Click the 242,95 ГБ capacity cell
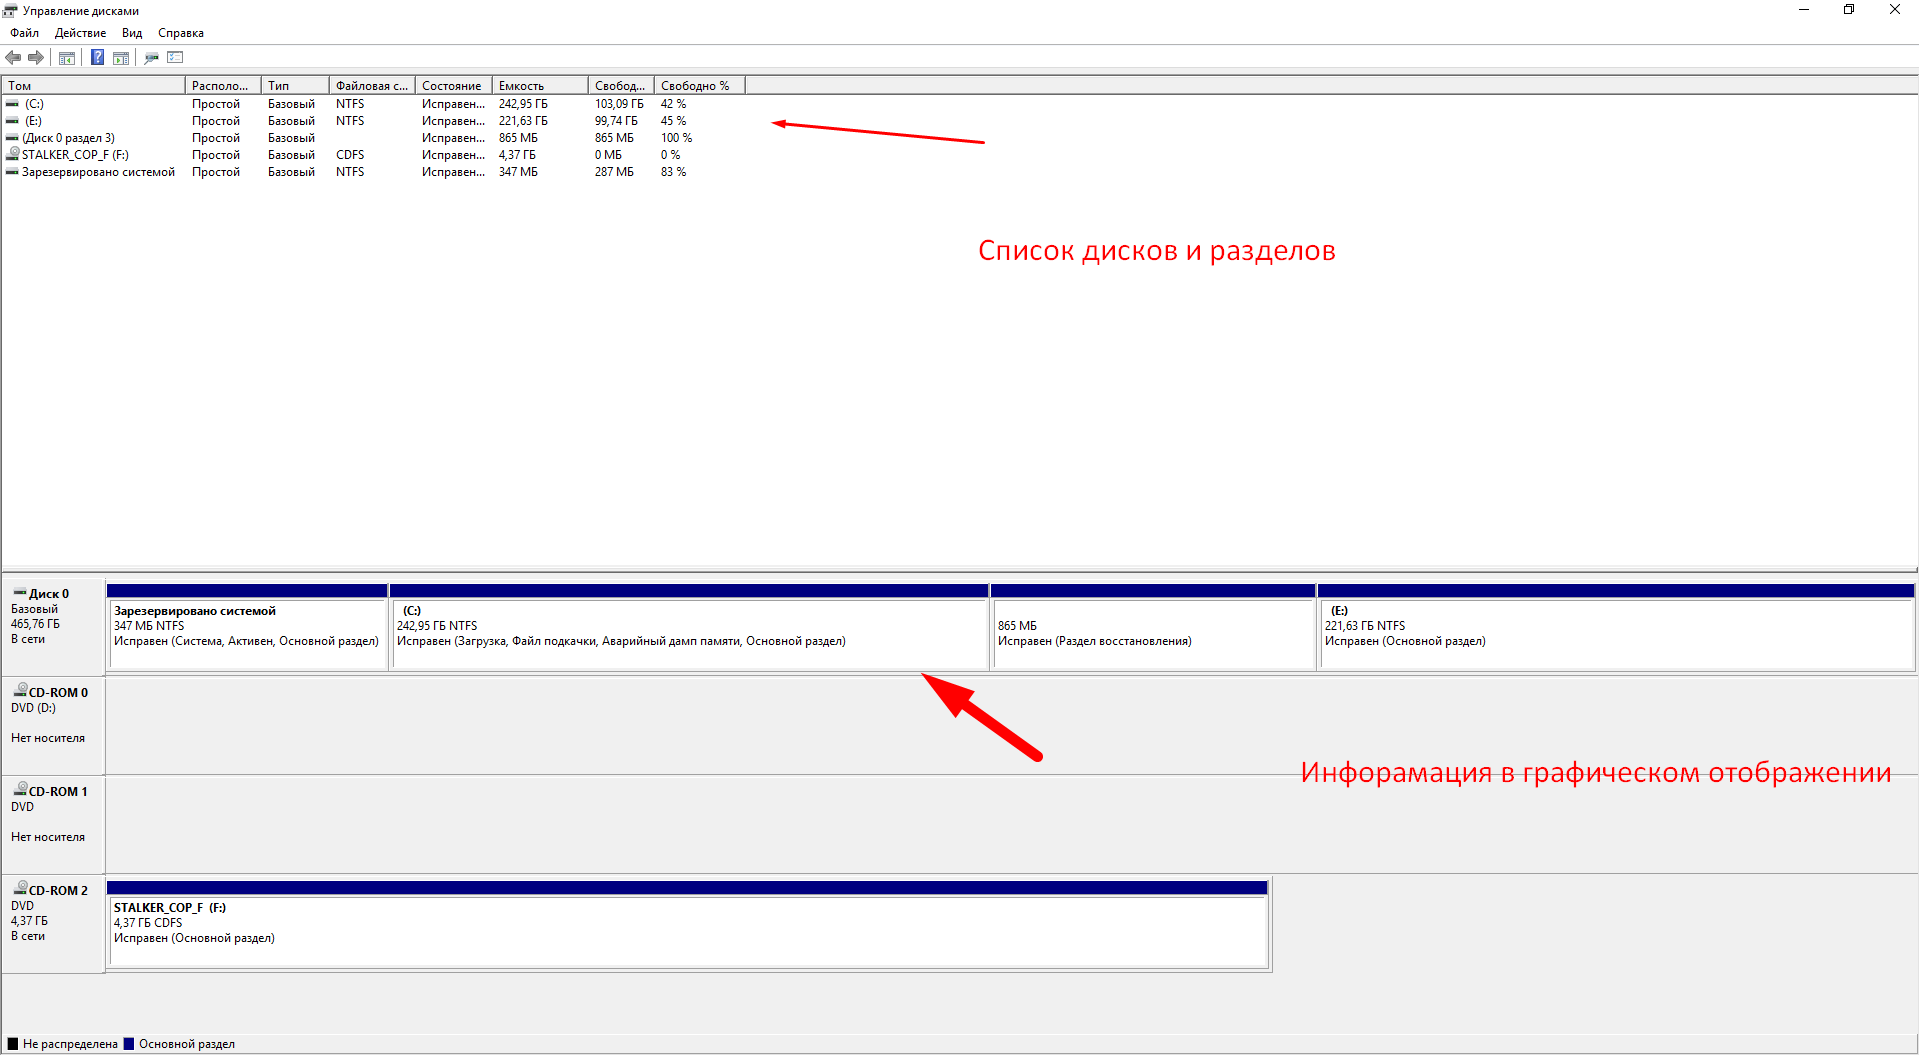 (x=523, y=104)
